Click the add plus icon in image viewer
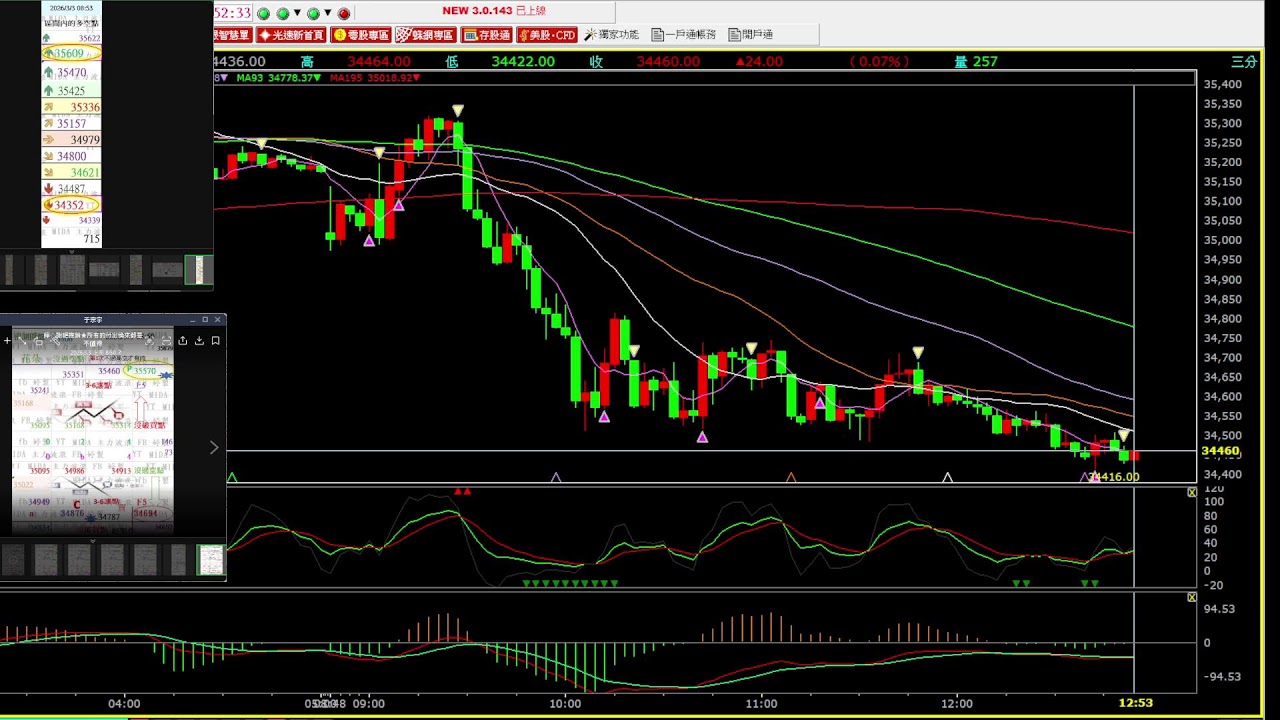Viewport: 1280px width, 720px height. pos(9,341)
